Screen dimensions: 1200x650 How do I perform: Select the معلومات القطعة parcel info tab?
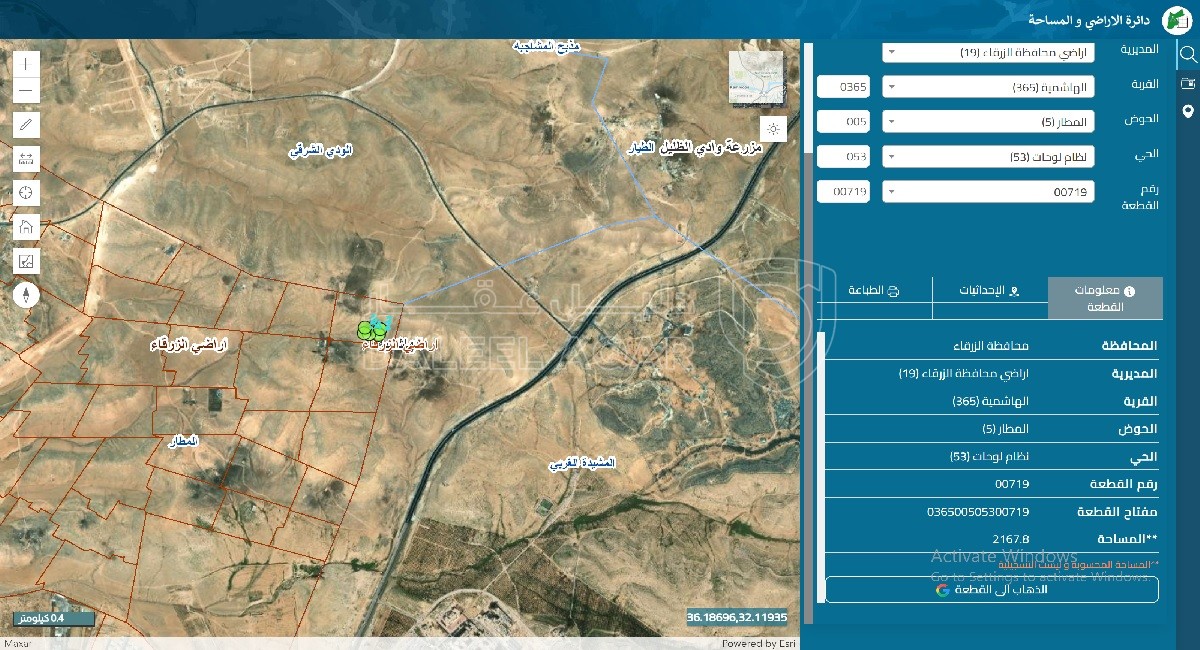[1105, 298]
